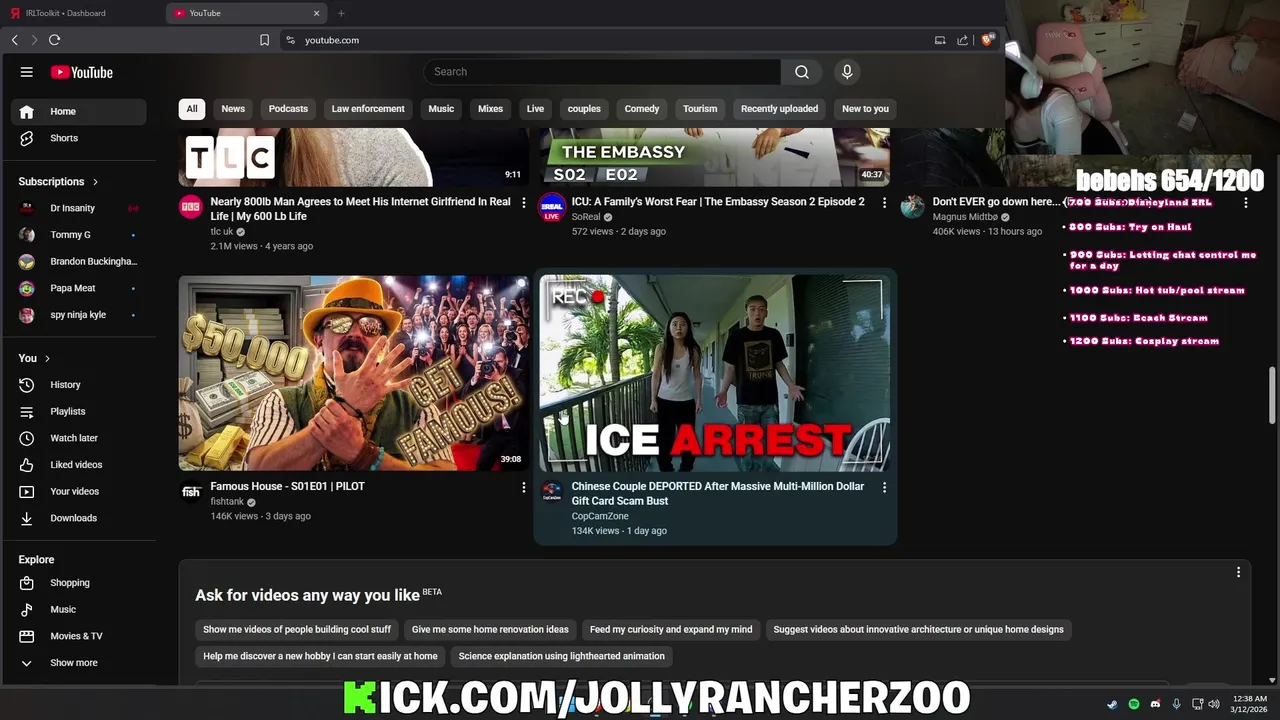Open Dr Insanity subscription channel

click(x=78, y=208)
